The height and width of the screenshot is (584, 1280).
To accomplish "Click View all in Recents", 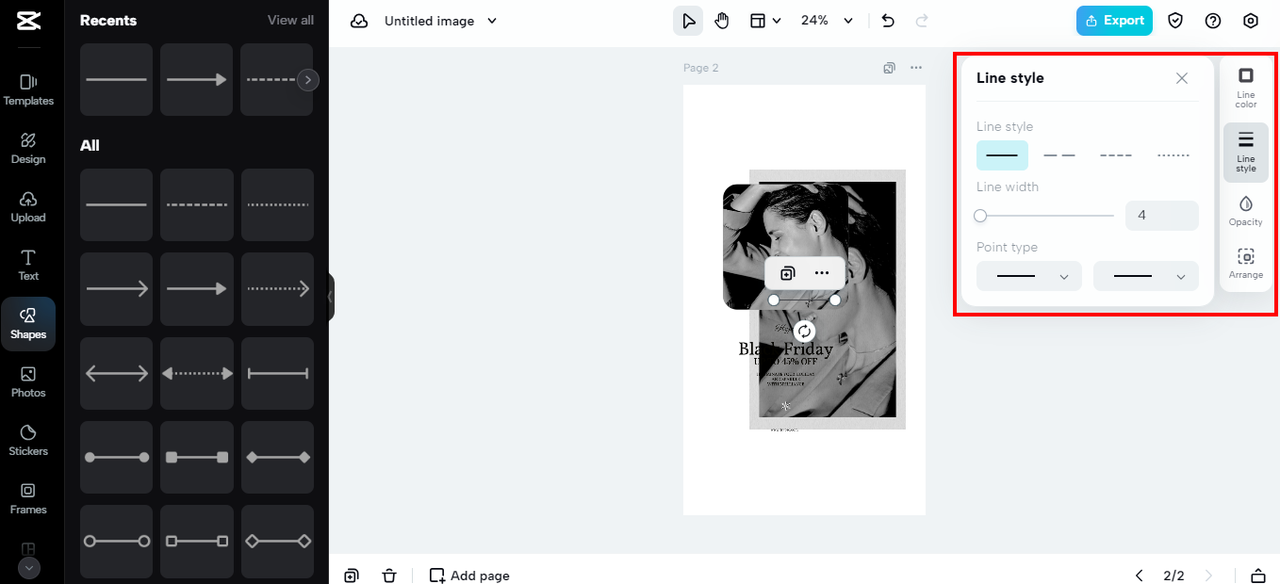I will pos(290,20).
